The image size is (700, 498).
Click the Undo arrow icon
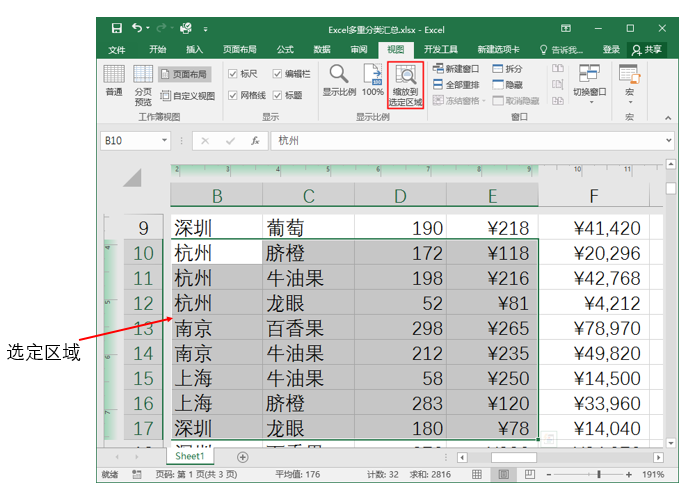pos(137,28)
